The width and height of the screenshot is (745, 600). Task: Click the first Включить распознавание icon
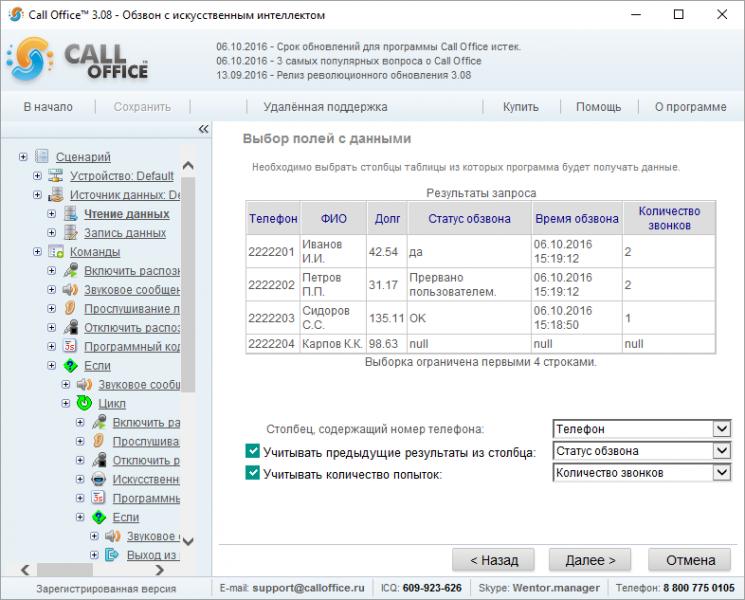point(70,270)
